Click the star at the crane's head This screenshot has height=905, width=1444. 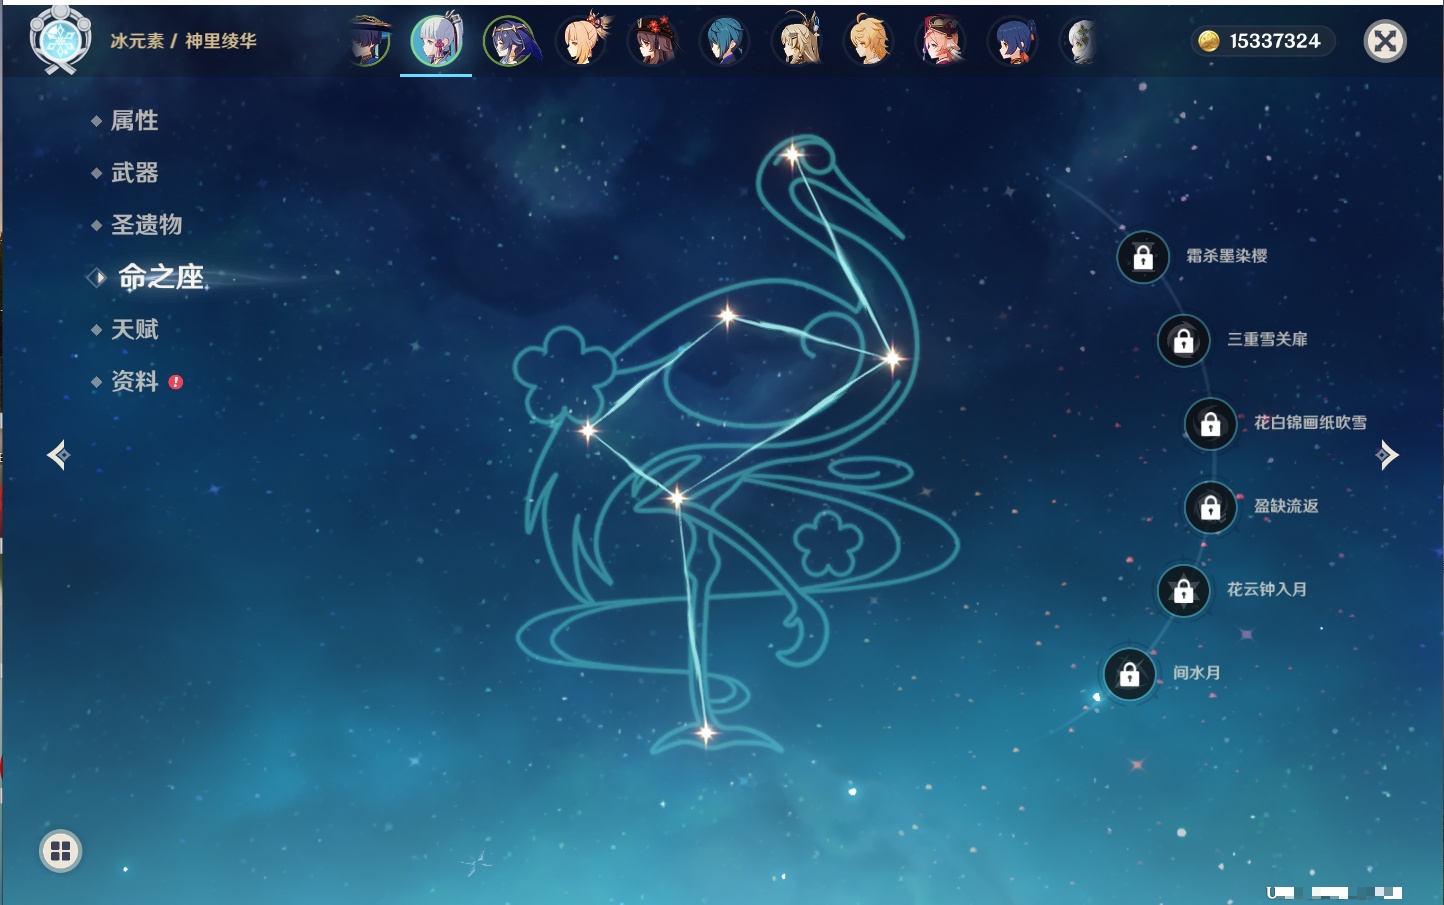[793, 155]
